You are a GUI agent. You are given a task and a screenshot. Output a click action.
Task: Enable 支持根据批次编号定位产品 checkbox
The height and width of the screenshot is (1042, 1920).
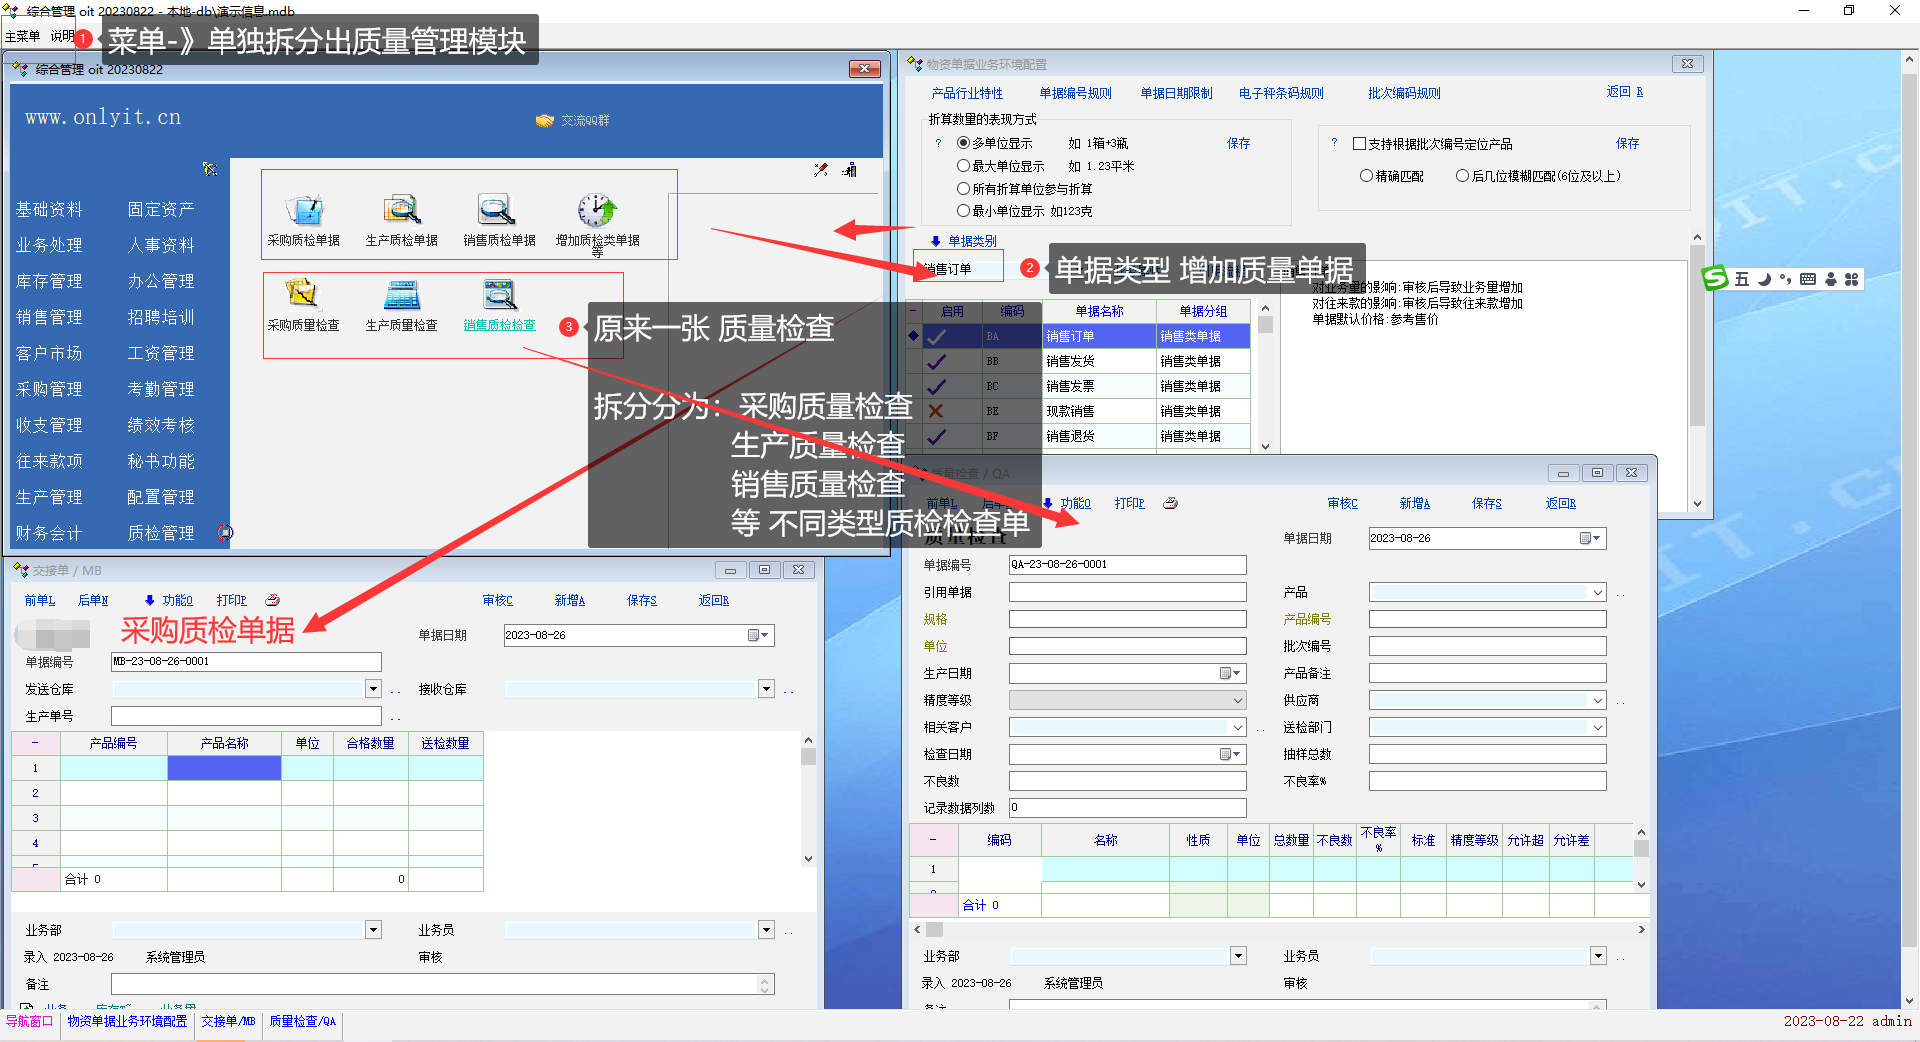pyautogui.click(x=1359, y=144)
